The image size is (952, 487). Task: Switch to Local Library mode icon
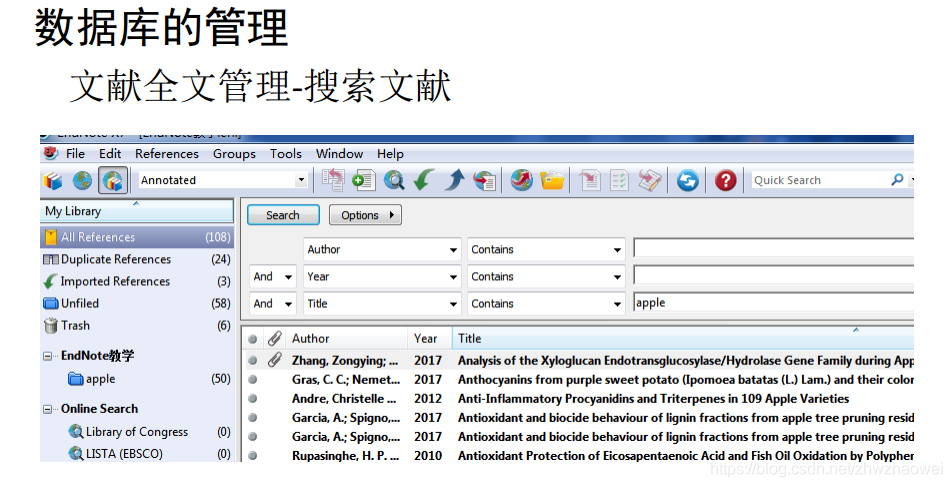point(53,180)
